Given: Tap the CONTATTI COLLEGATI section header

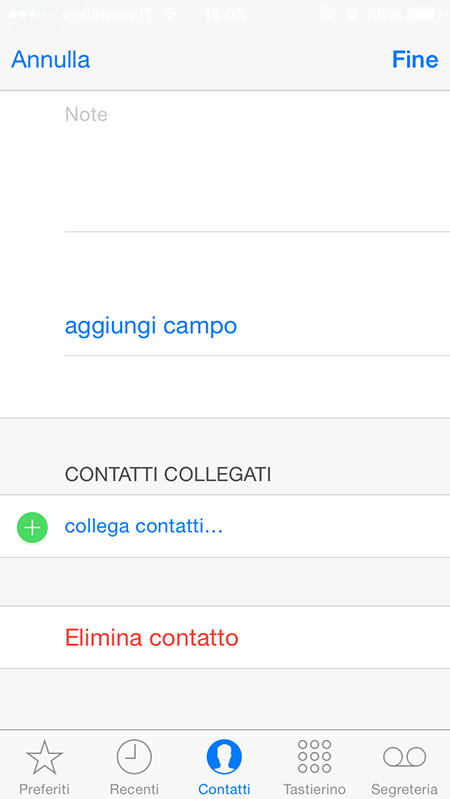Looking at the screenshot, I should 168,474.
